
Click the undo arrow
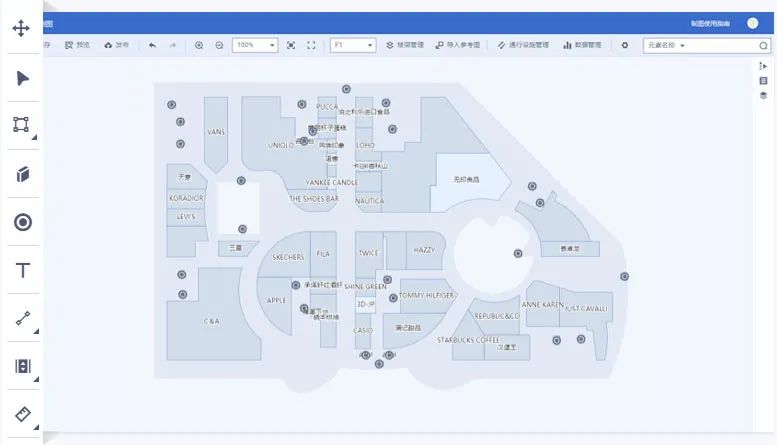coord(152,45)
